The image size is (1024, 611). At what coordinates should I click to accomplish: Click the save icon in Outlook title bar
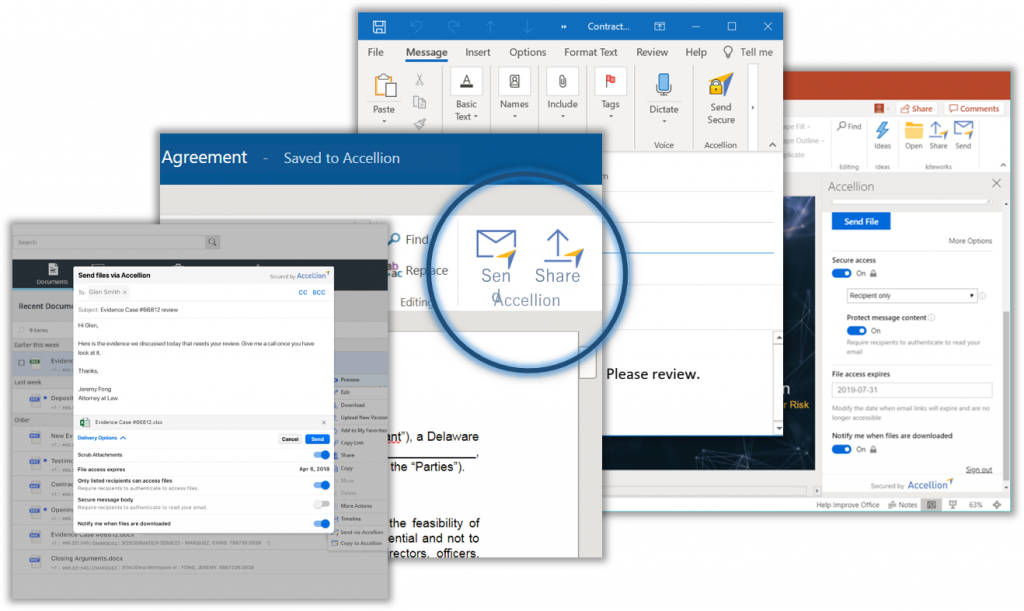[379, 26]
